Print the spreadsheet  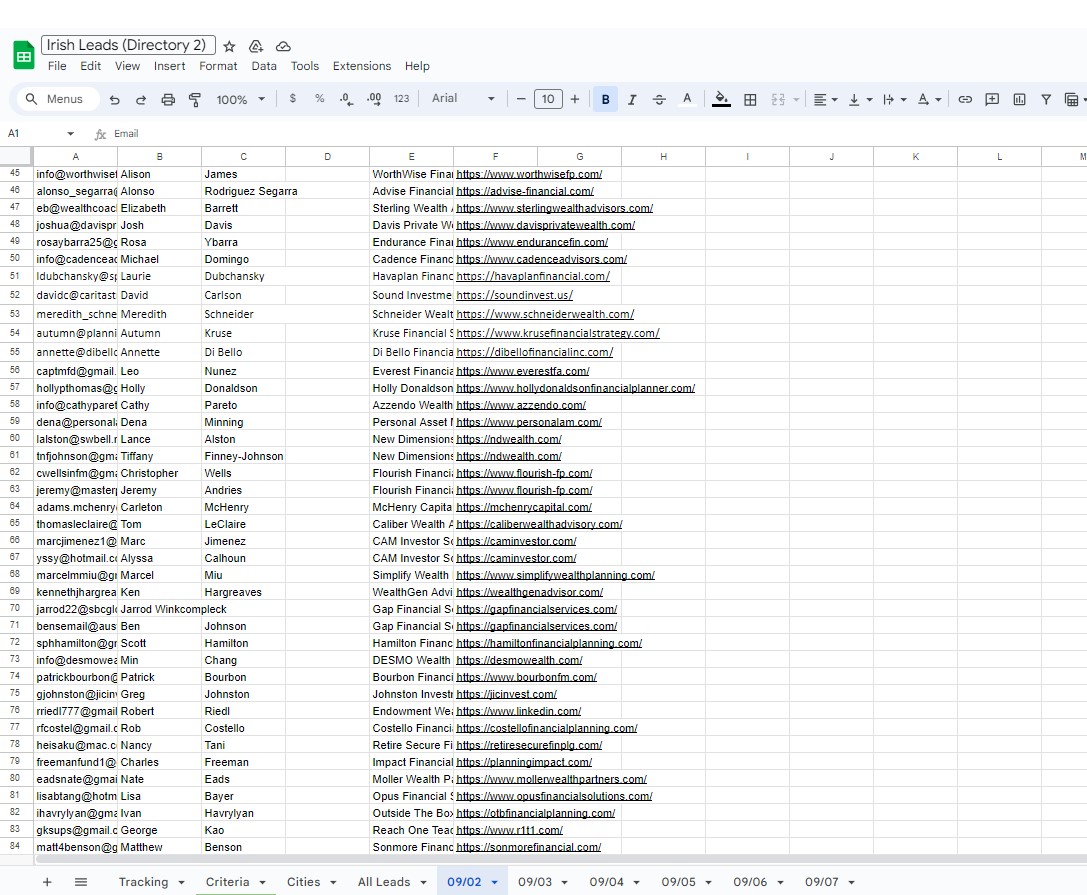click(168, 99)
